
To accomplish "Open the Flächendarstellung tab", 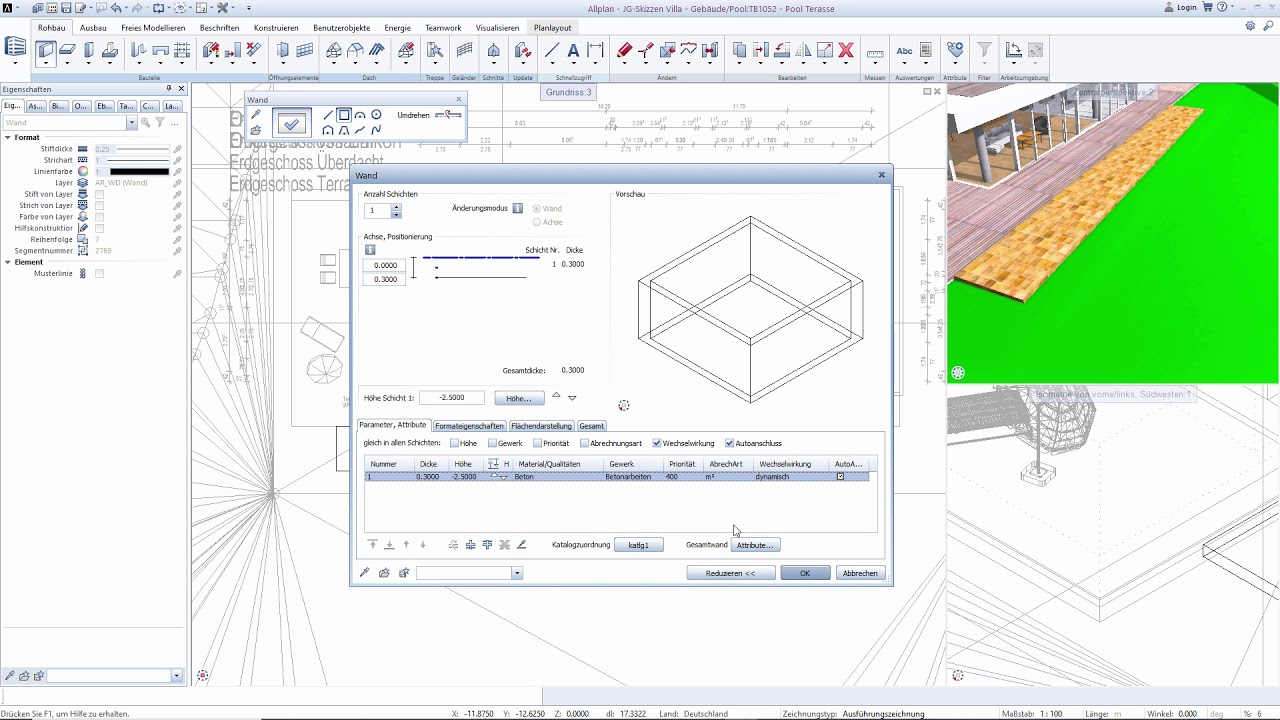I will 542,426.
